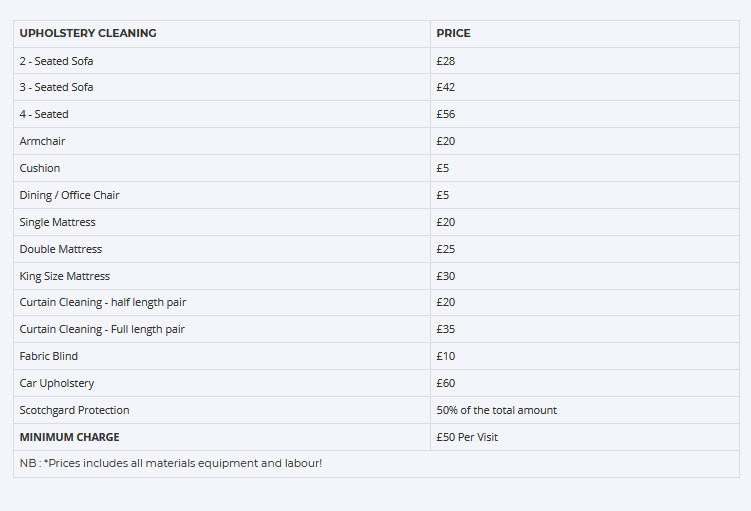Select the Cushion table entry
The width and height of the screenshot is (751, 511).
40,169
